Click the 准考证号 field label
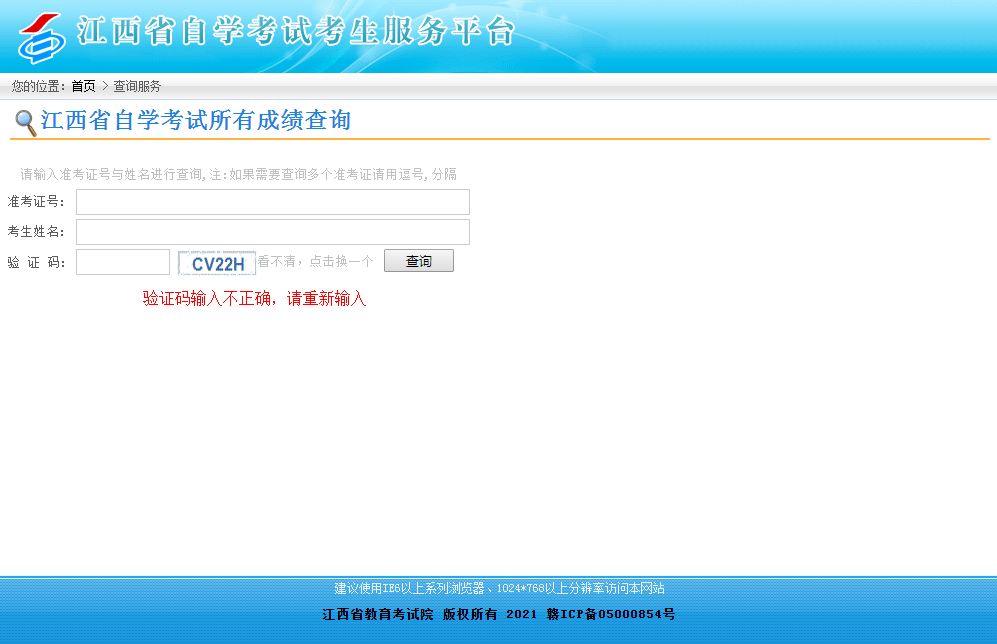This screenshot has height=644, width=997. coord(36,202)
